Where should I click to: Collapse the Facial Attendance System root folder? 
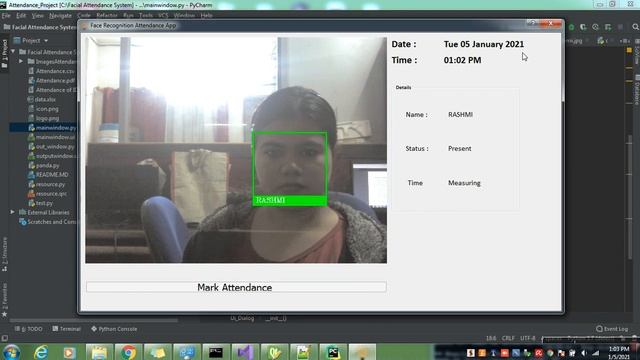click(x=13, y=52)
